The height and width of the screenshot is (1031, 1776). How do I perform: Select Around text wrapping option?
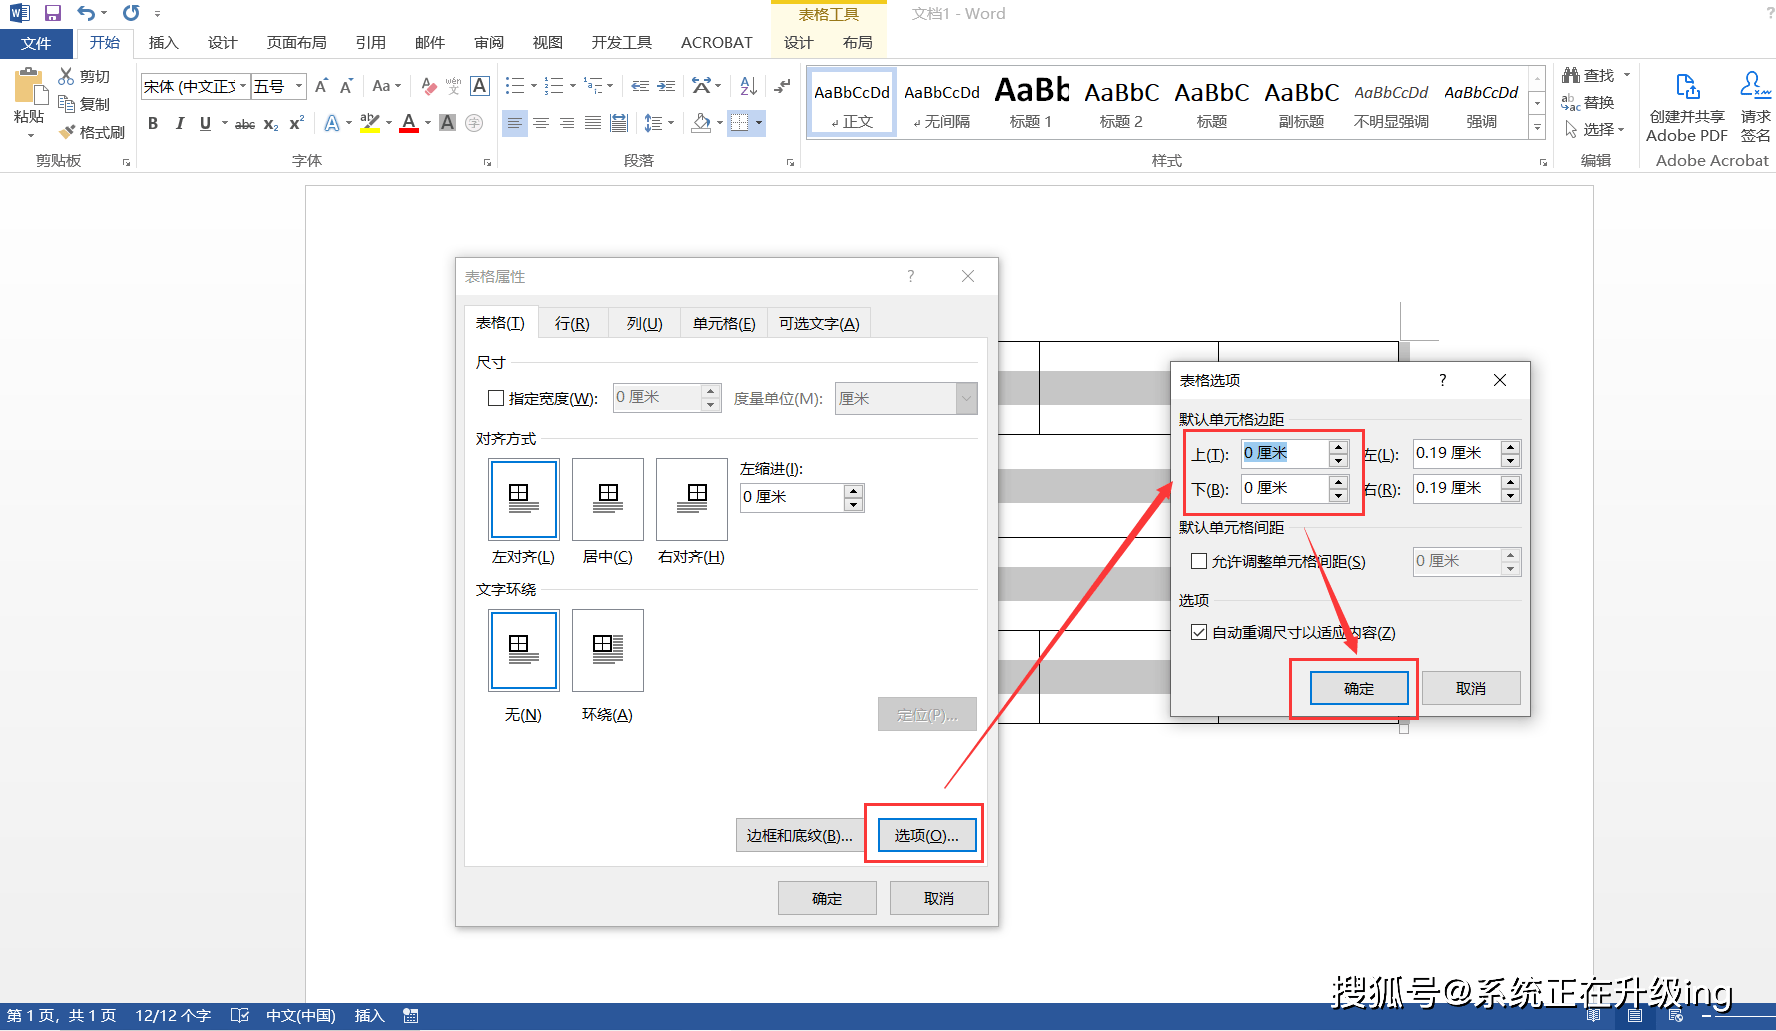pos(608,651)
